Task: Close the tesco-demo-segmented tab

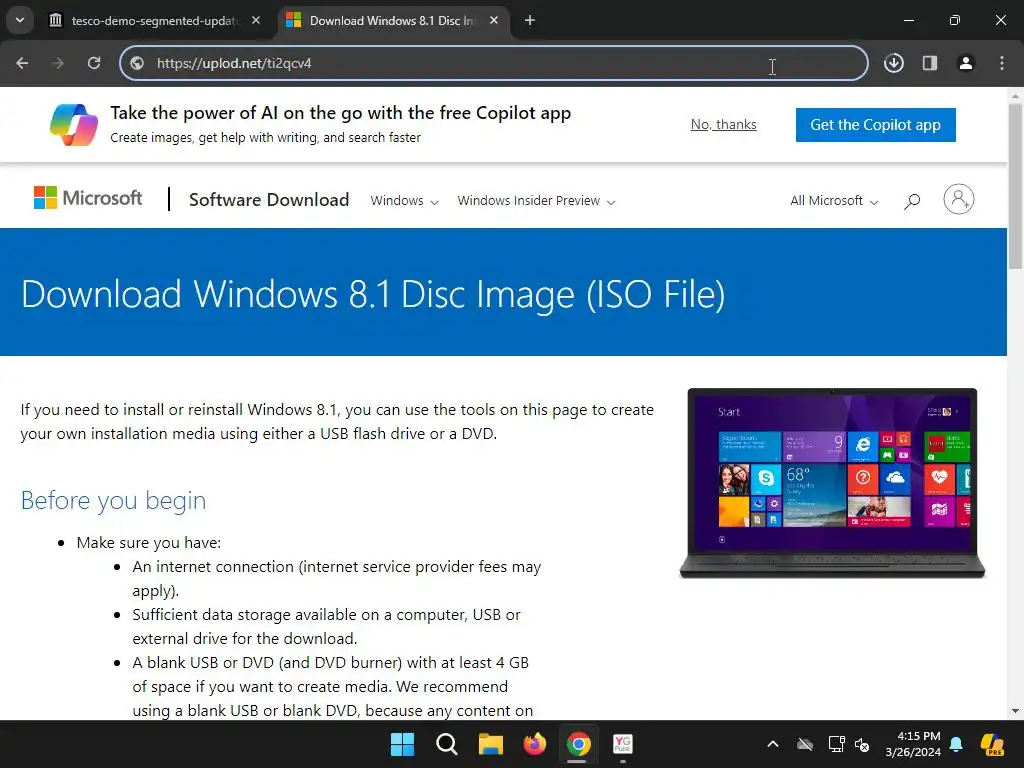Action: [256, 21]
